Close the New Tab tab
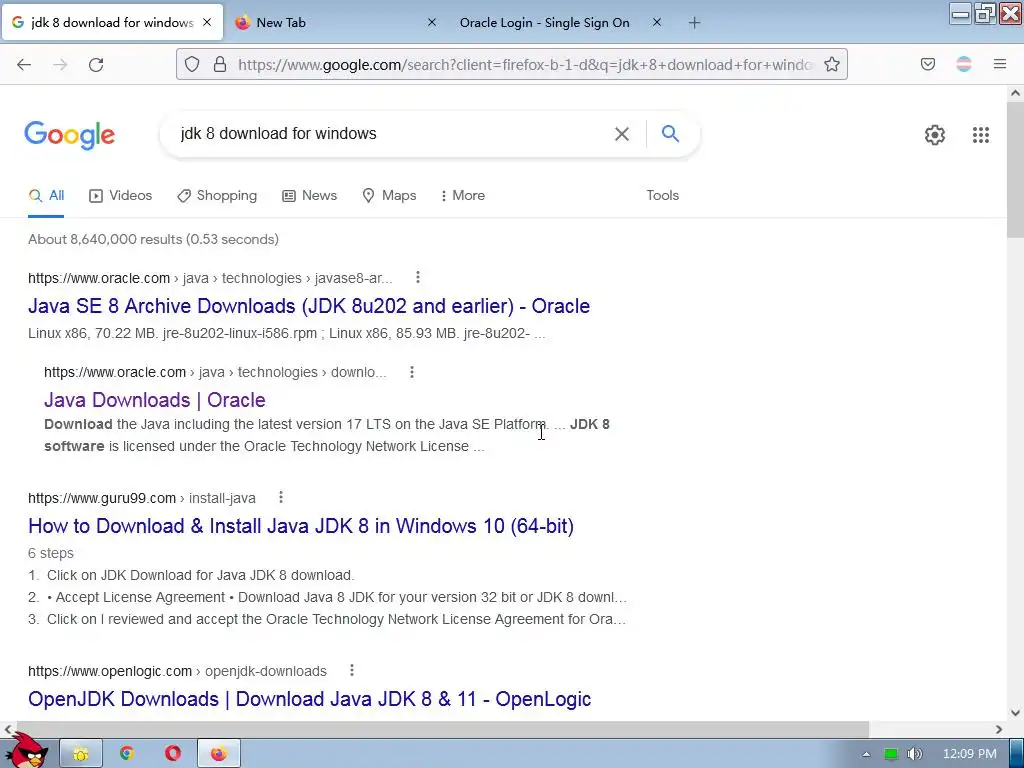The image size is (1024, 768). pos(432,22)
